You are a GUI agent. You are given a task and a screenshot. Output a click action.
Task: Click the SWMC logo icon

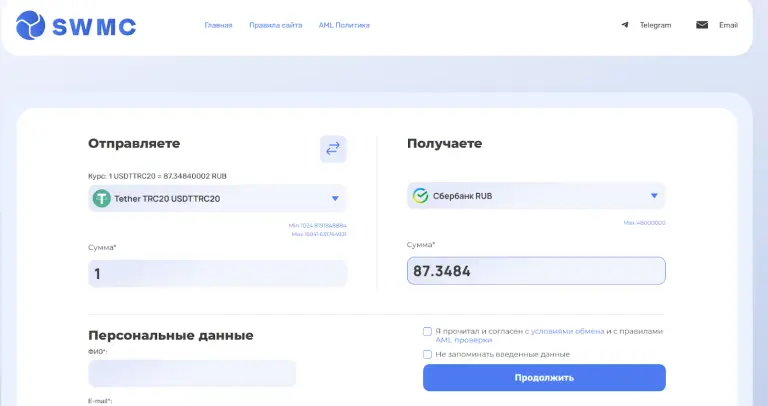pos(30,25)
